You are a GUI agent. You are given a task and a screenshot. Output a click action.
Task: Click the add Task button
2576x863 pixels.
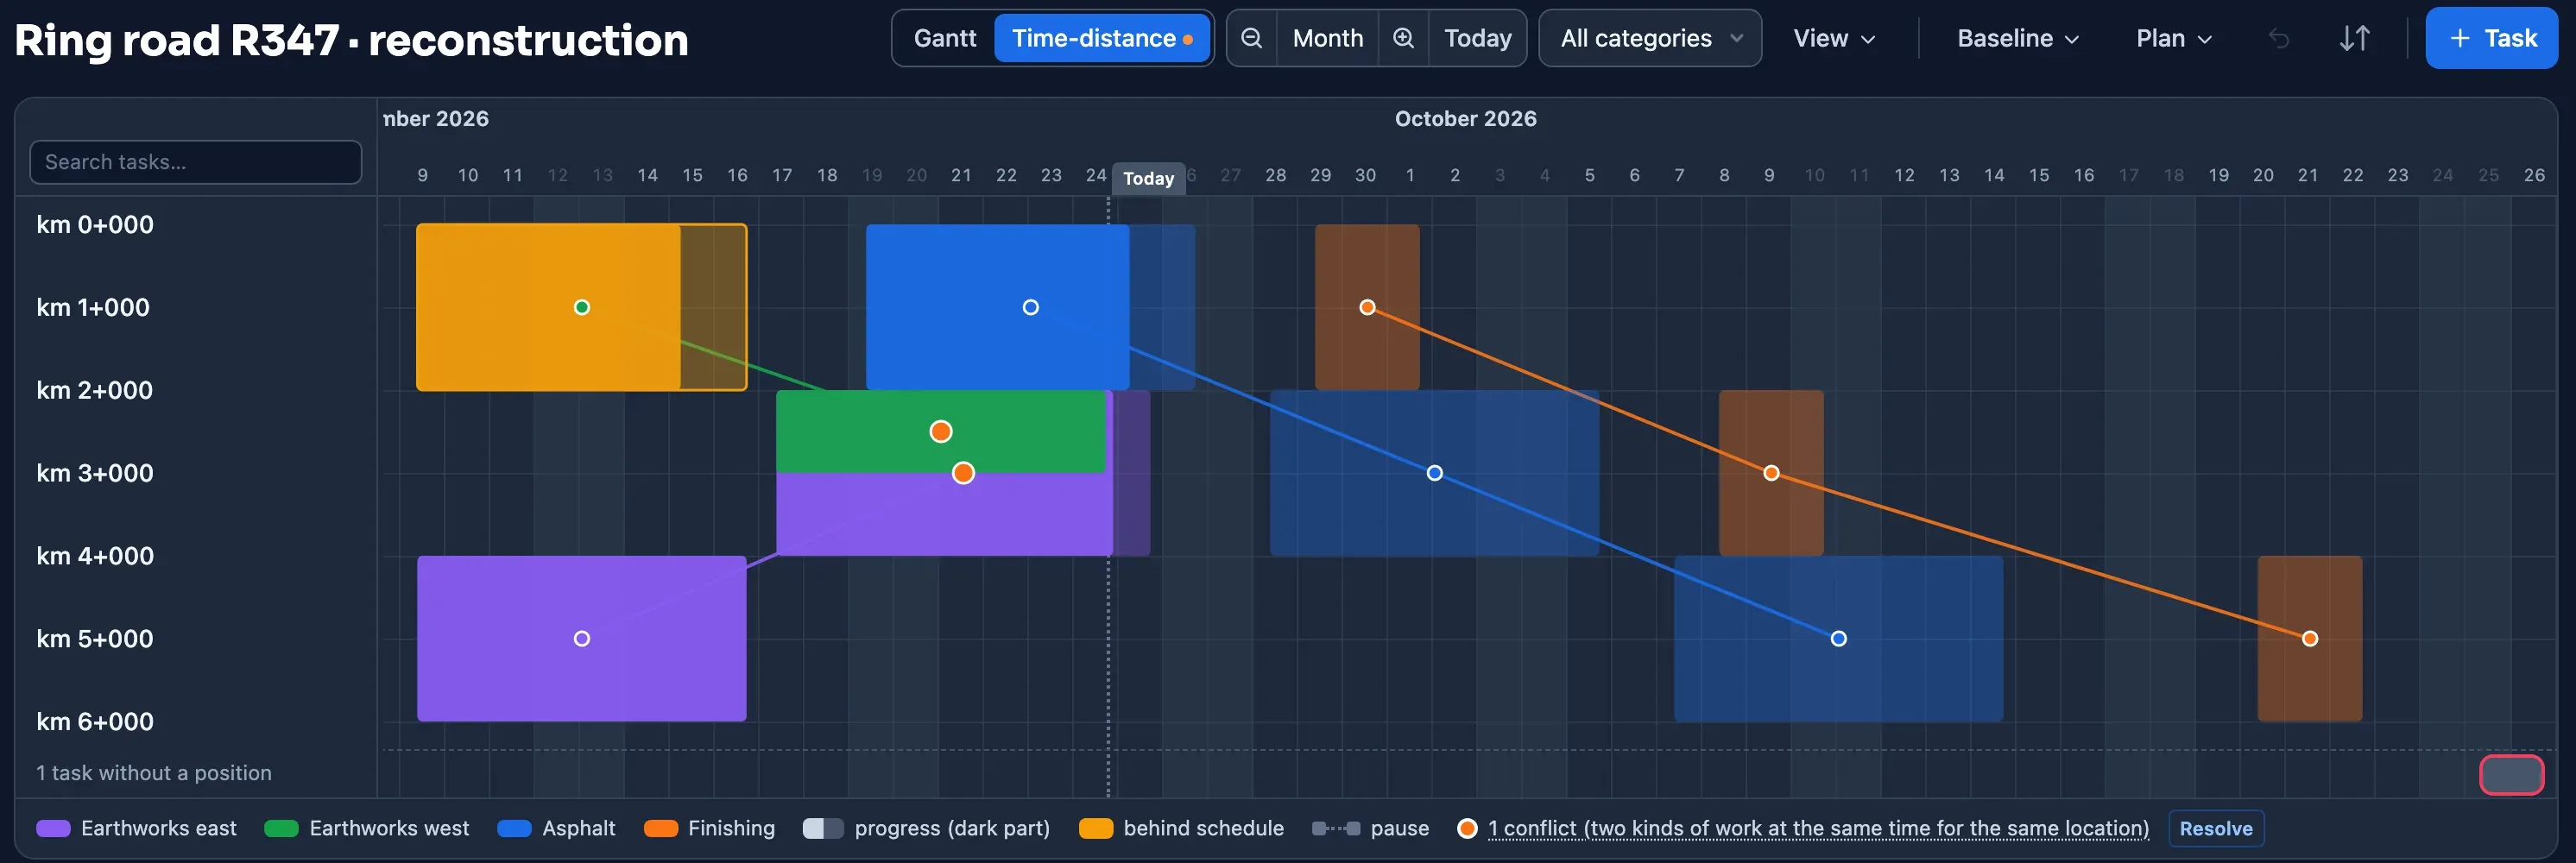coord(2491,38)
